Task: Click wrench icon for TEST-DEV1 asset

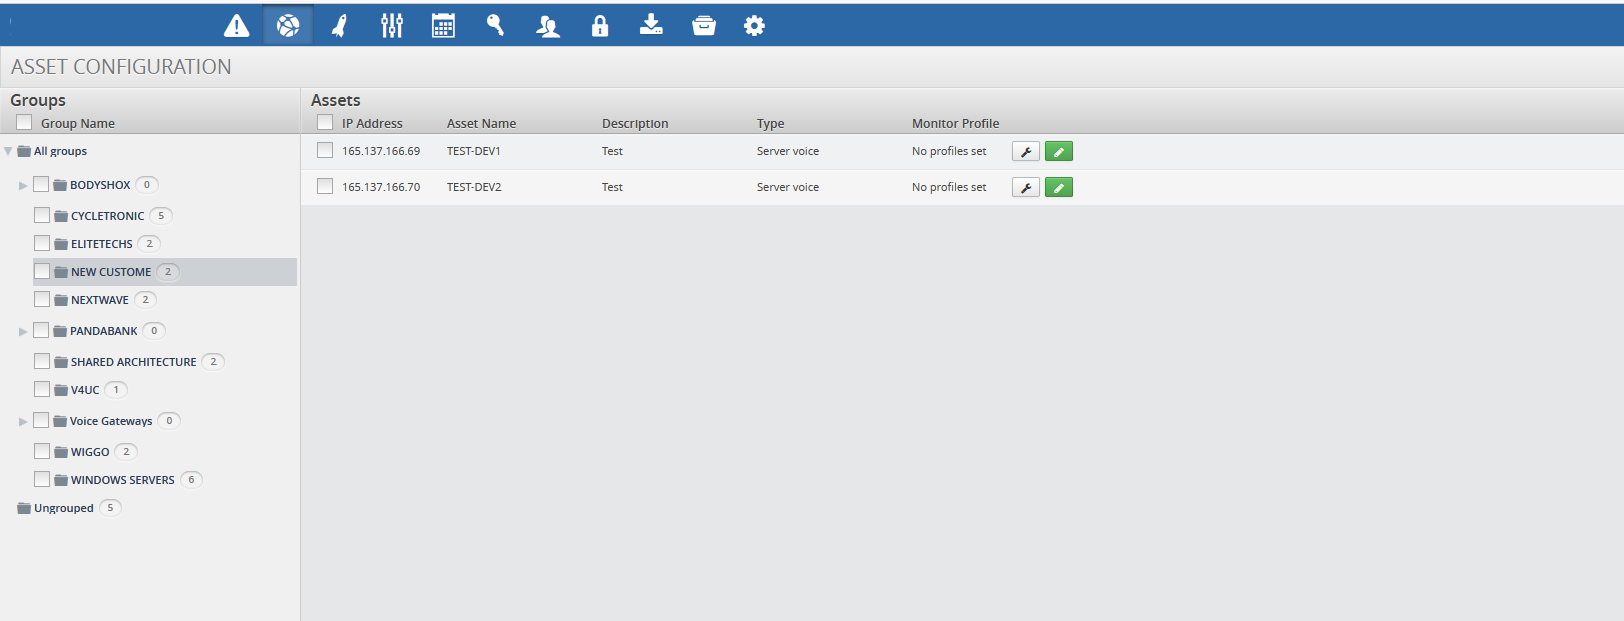Action: pyautogui.click(x=1025, y=152)
